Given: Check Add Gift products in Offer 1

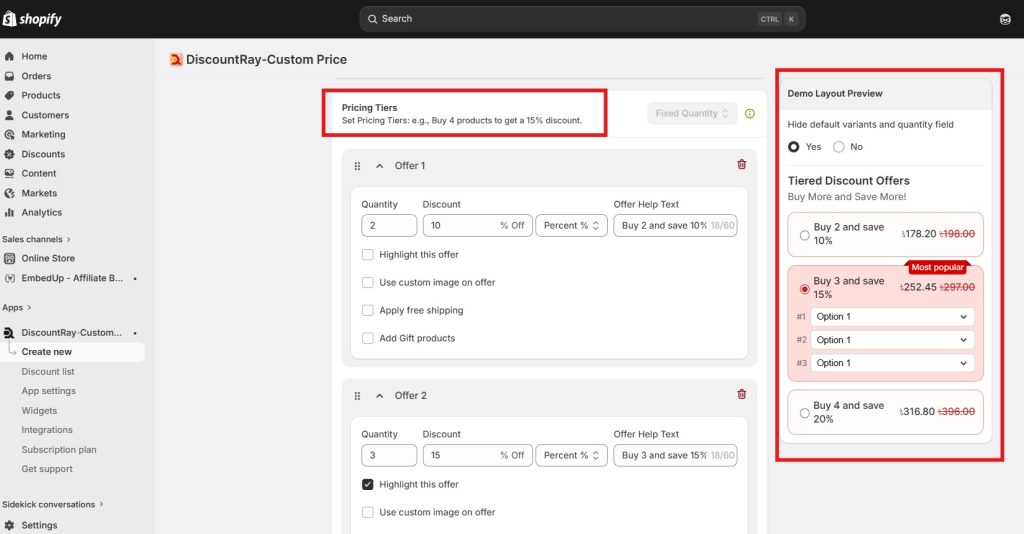Looking at the screenshot, I should [368, 338].
